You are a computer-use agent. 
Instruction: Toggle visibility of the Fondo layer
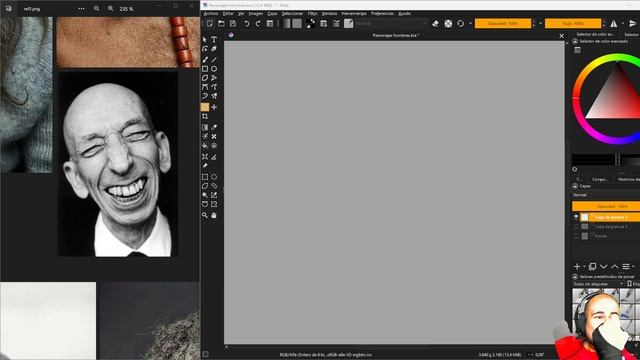coord(576,236)
